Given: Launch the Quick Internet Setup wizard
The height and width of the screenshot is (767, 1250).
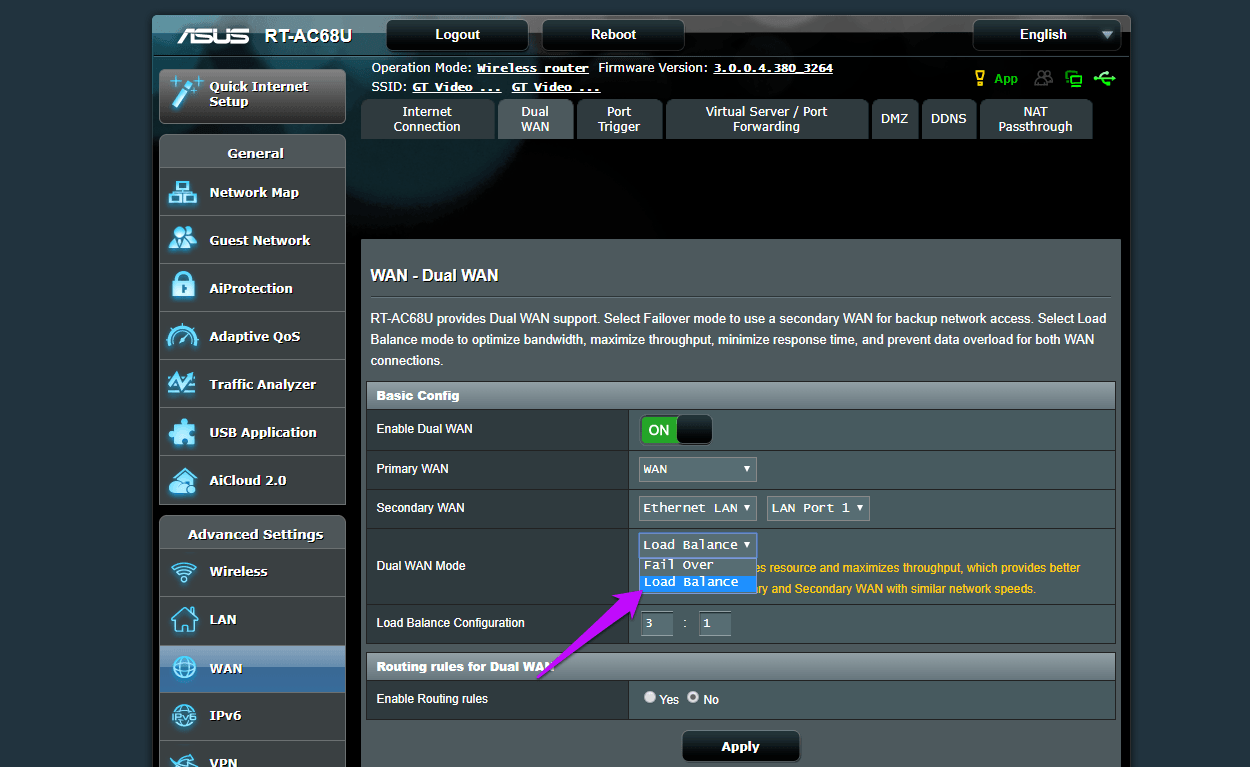Looking at the screenshot, I should pyautogui.click(x=252, y=95).
